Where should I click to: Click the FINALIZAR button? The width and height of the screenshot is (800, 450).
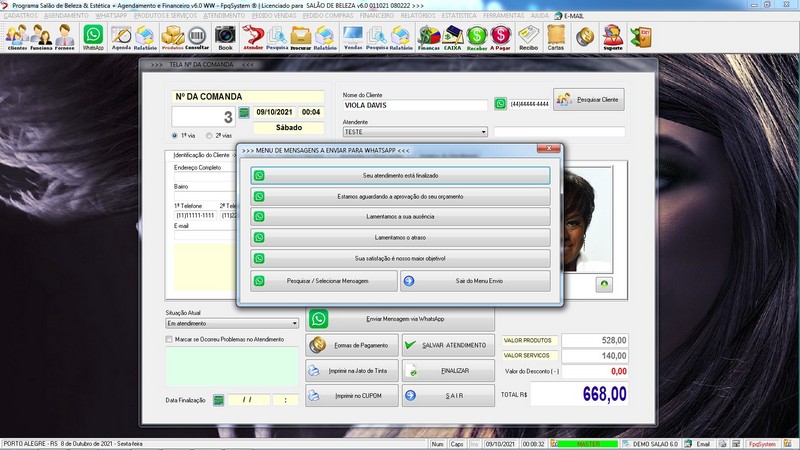[448, 371]
